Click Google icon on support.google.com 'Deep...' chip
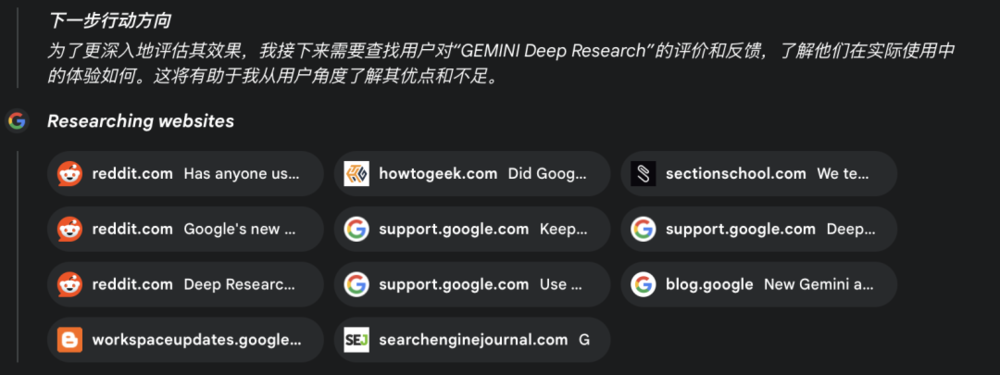 coord(643,229)
